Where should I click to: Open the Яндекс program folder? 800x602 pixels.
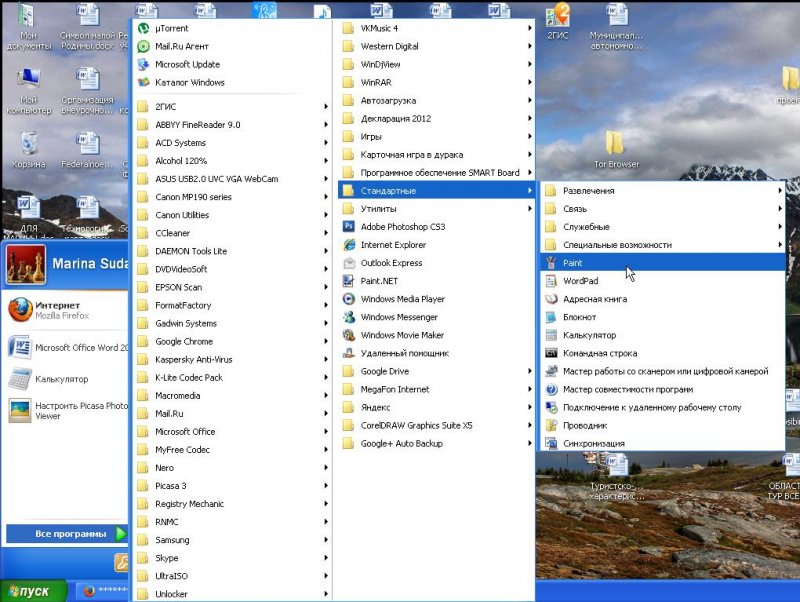click(x=436, y=407)
